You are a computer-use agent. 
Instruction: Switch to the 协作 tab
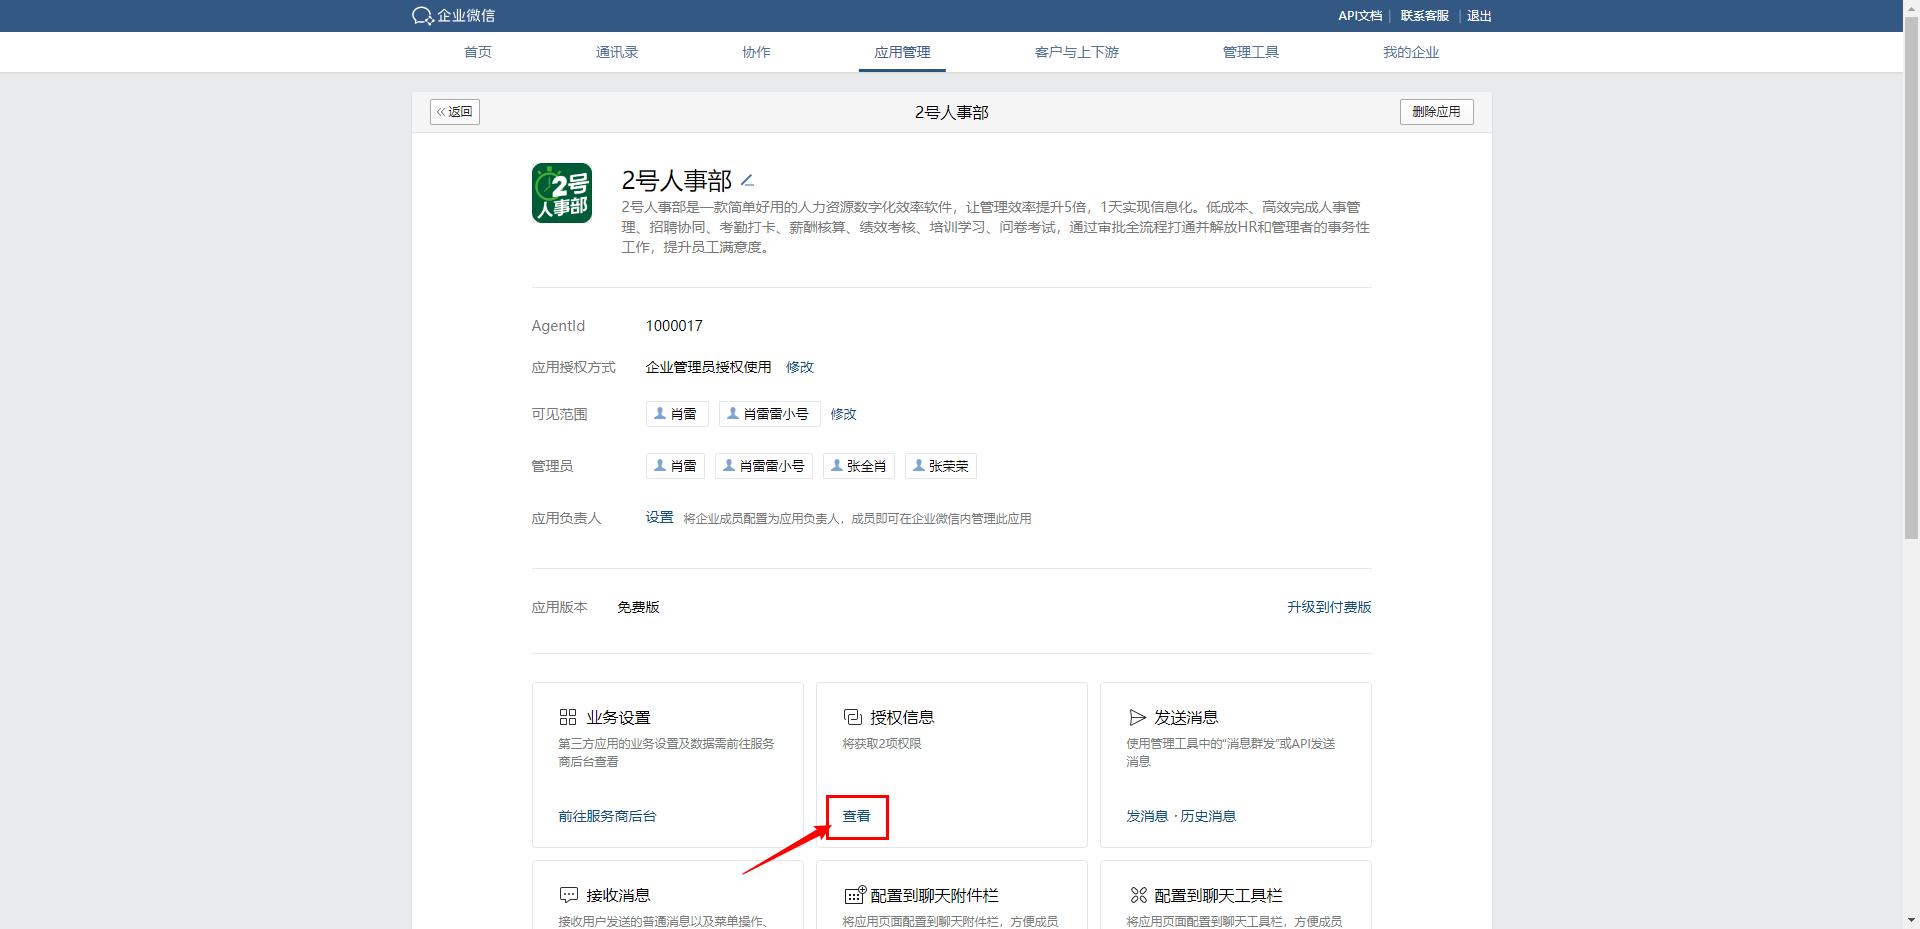[x=756, y=52]
